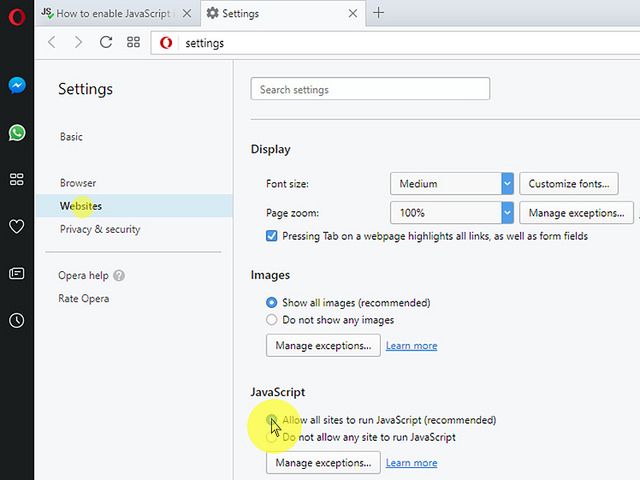Click into the Search settings field
Screen dimensions: 640x480
pos(370,90)
